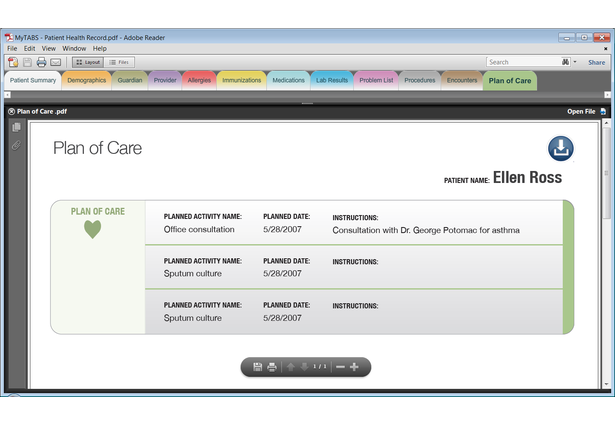Click into the Search field
Screen dimensions: 615x424
pos(524,62)
